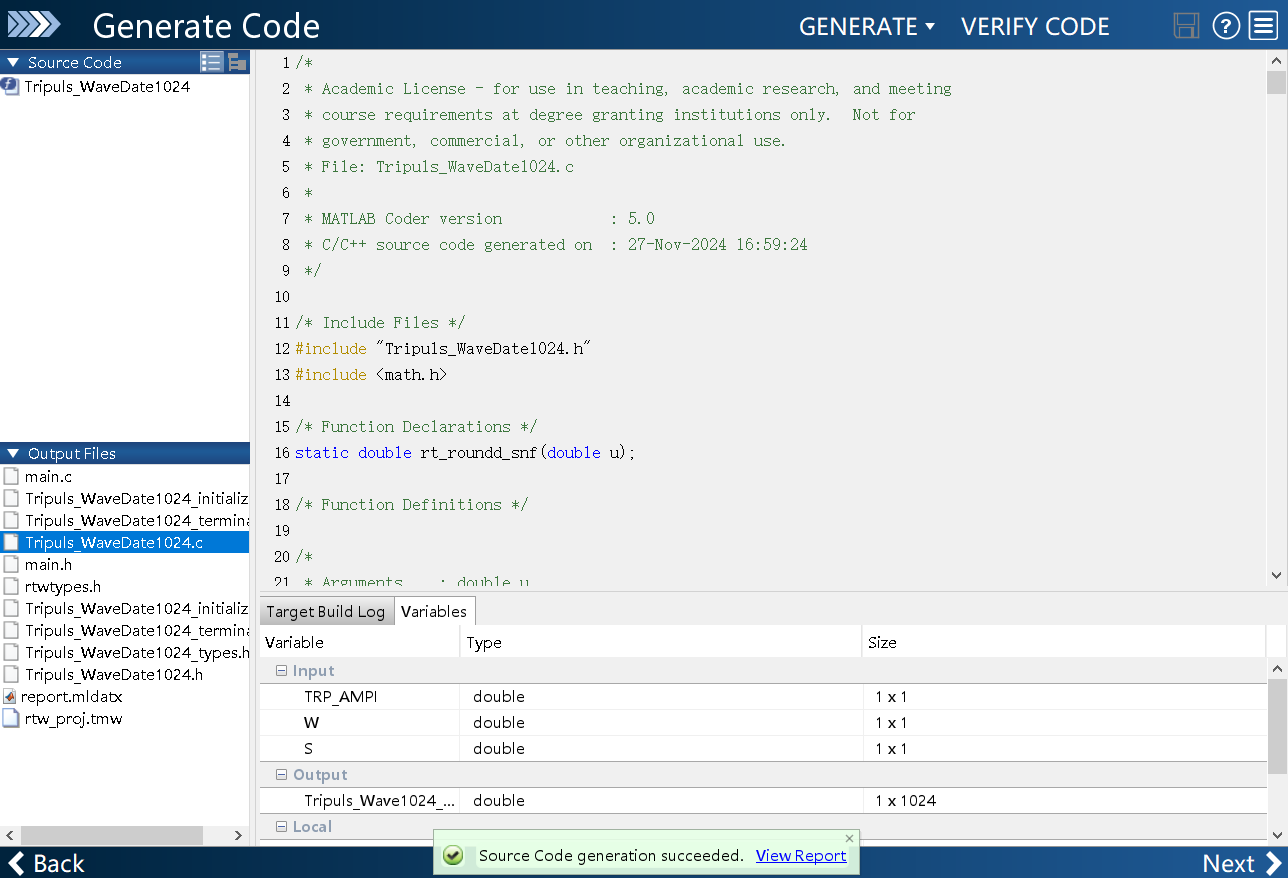
Task: Open rtwtypes.h file
Action: [x=63, y=587]
